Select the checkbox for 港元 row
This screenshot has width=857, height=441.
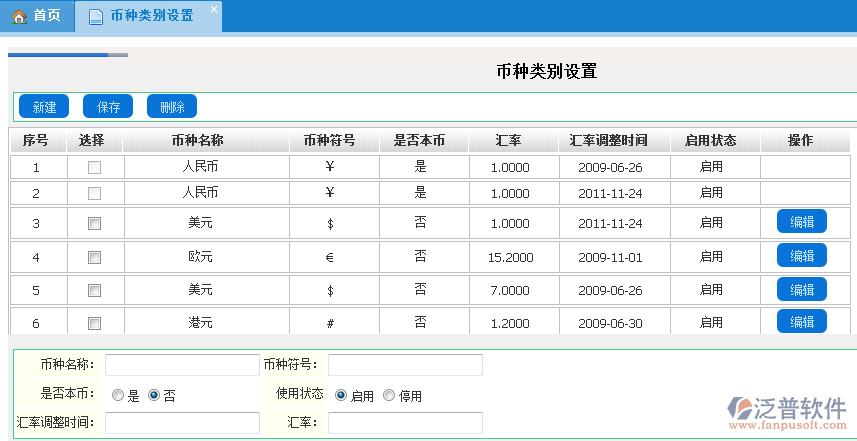click(94, 323)
